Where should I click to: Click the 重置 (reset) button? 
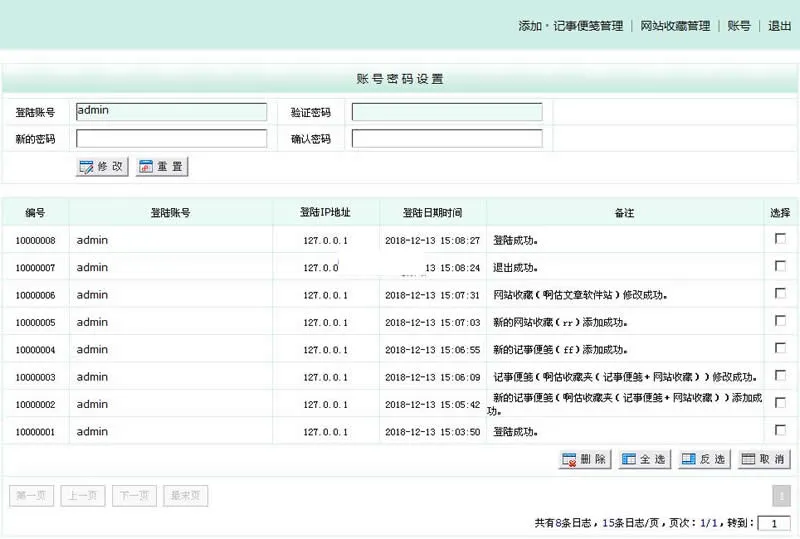pyautogui.click(x=162, y=167)
